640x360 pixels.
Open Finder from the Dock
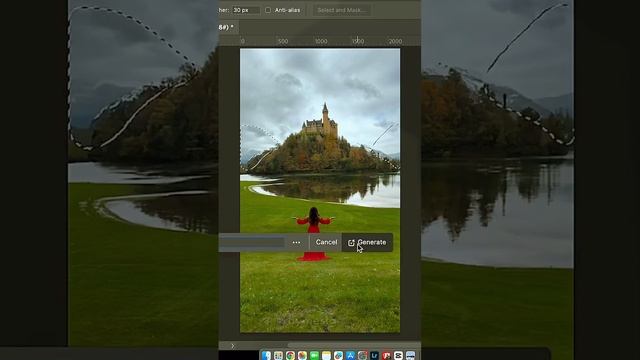click(266, 356)
